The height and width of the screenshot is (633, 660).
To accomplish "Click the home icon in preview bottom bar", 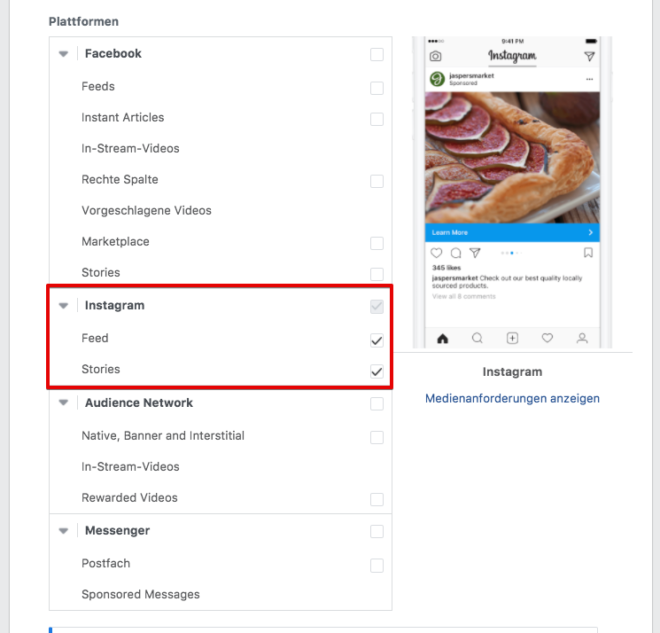I will 442,338.
